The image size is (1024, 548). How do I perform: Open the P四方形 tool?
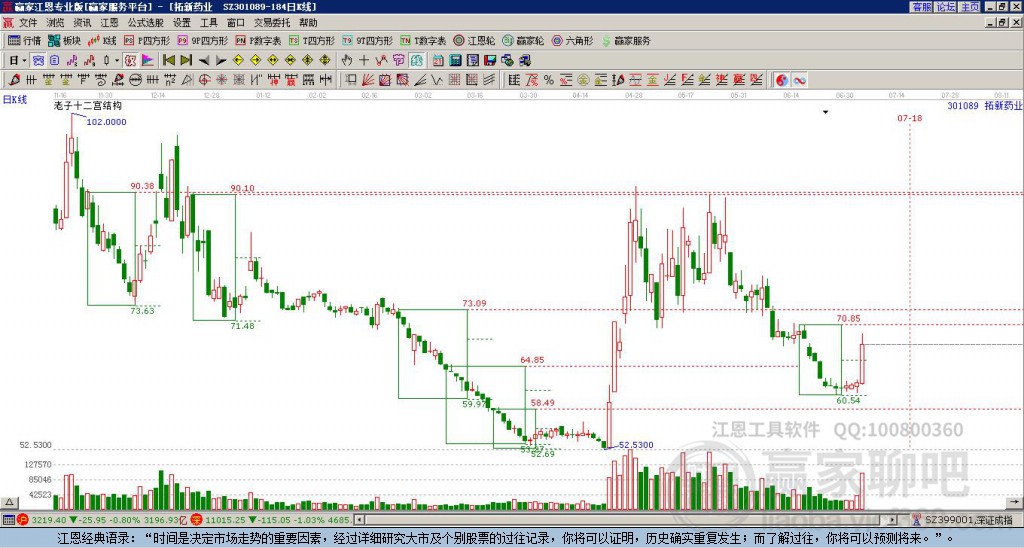point(147,40)
